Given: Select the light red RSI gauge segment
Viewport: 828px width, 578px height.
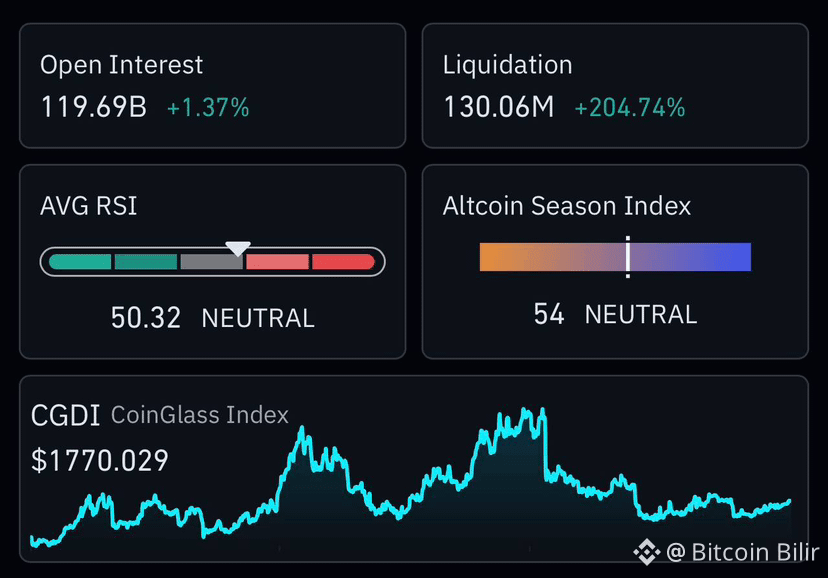Looking at the screenshot, I should tap(277, 262).
